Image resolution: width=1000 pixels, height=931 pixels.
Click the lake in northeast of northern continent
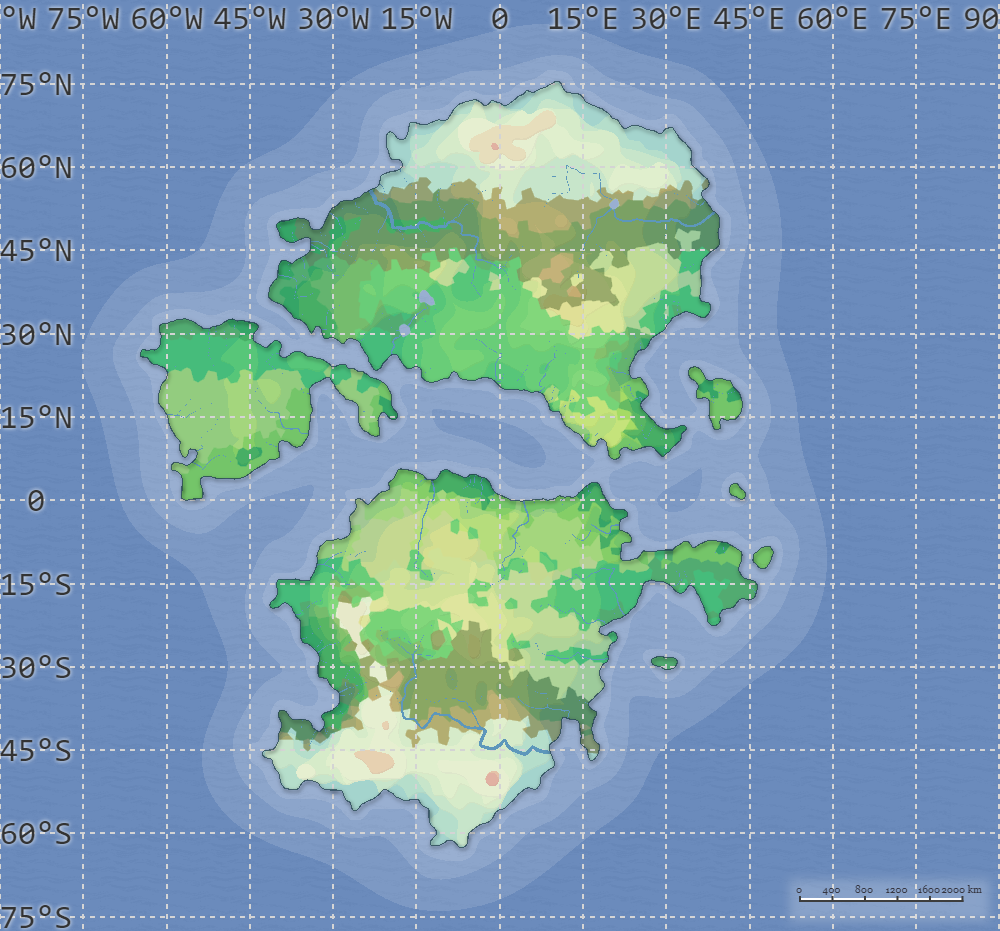point(614,203)
